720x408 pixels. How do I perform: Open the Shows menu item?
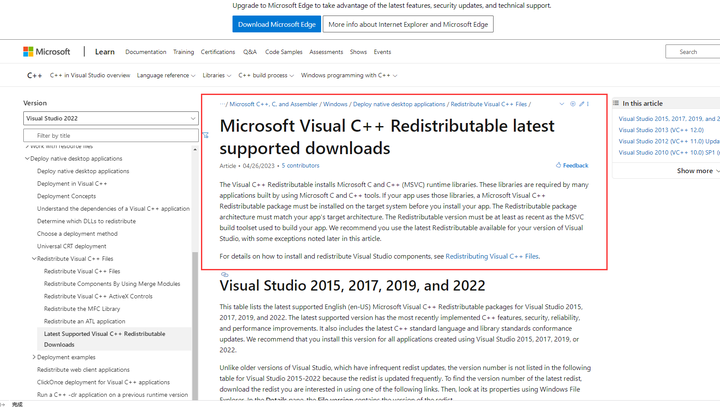(x=358, y=52)
